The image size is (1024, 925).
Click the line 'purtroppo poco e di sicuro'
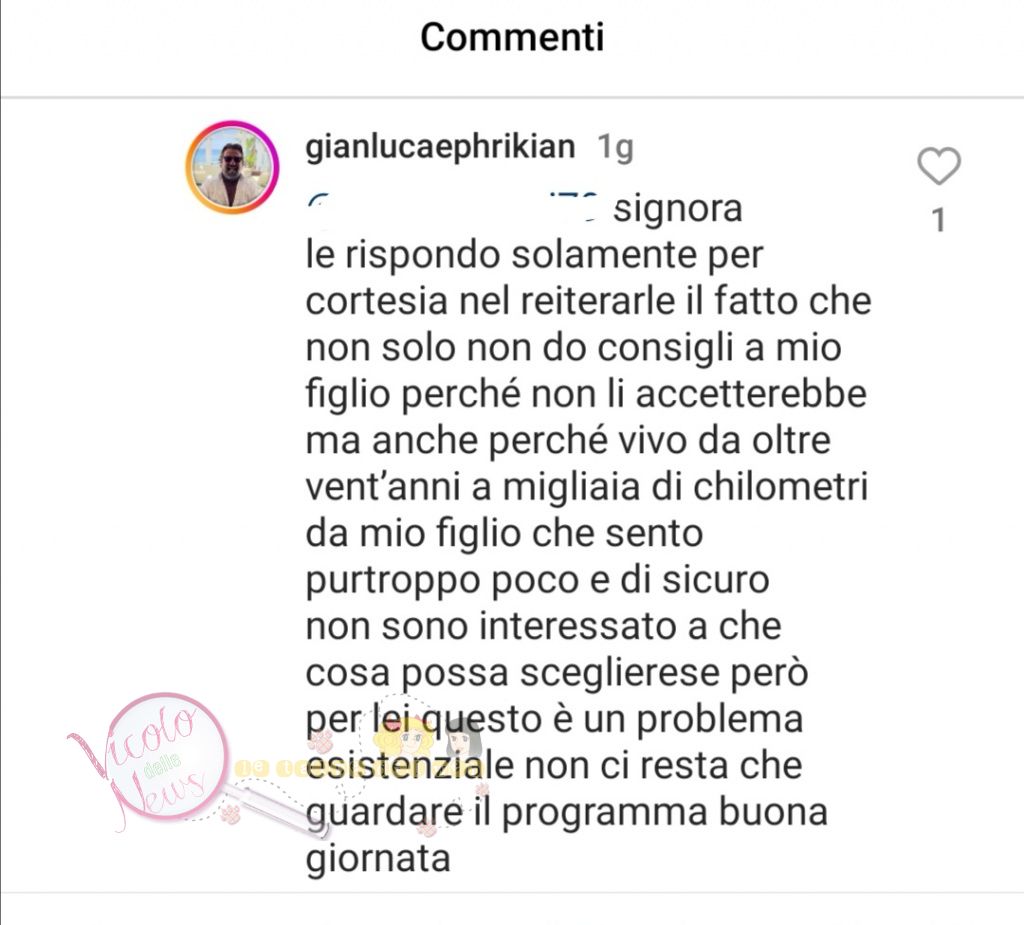(x=537, y=581)
